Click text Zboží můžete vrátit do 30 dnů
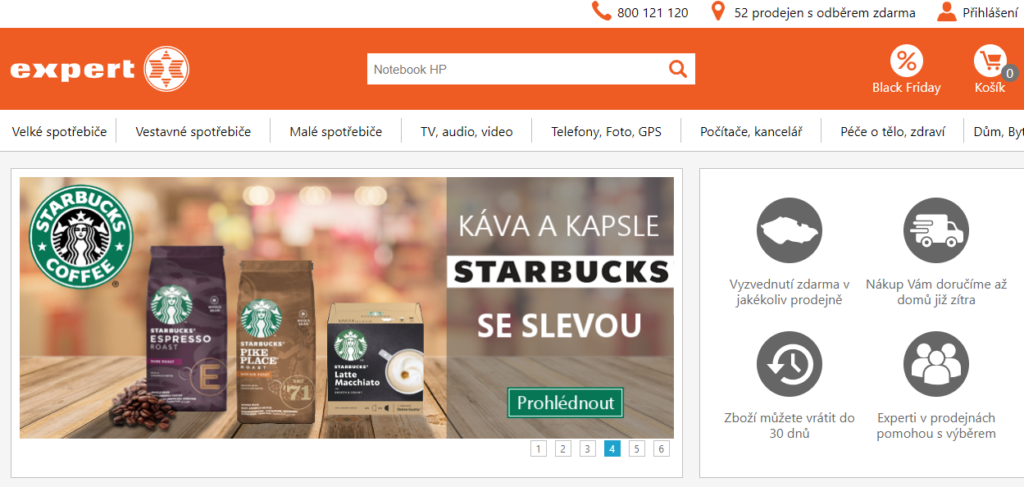This screenshot has width=1024, height=487. [790, 426]
